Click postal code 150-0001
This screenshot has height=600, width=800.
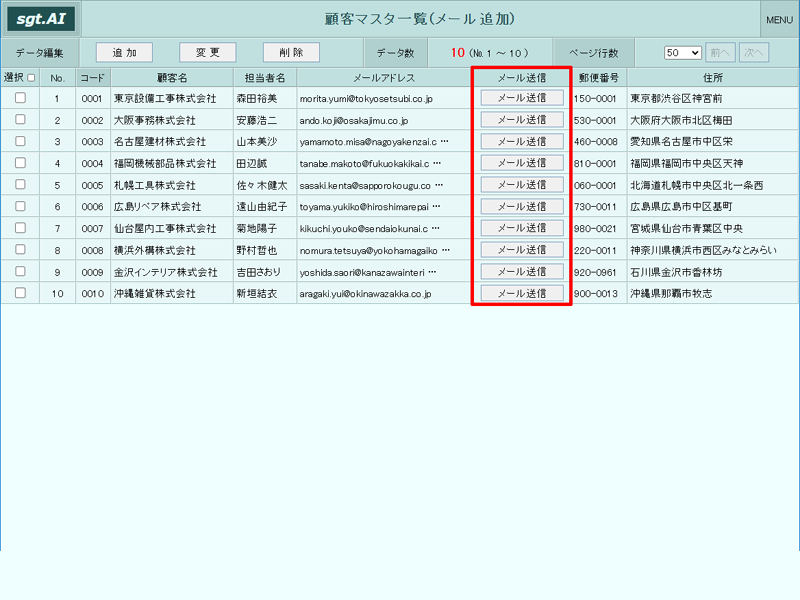595,98
